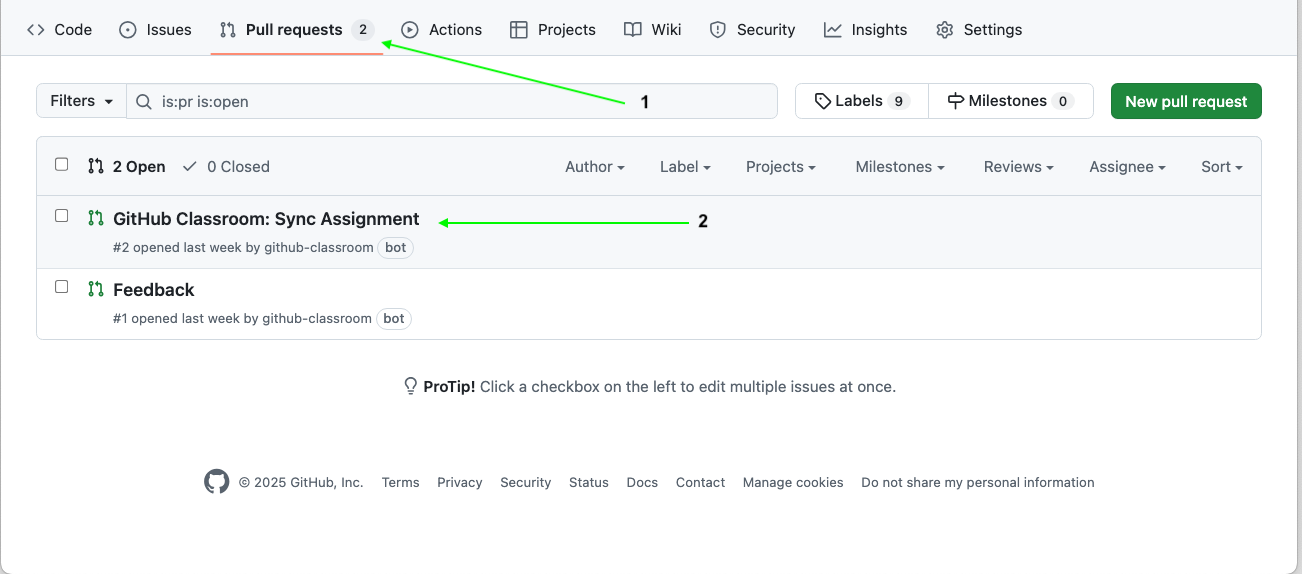This screenshot has width=1302, height=574.
Task: Open the Security tab
Action: pyautogui.click(x=752, y=30)
